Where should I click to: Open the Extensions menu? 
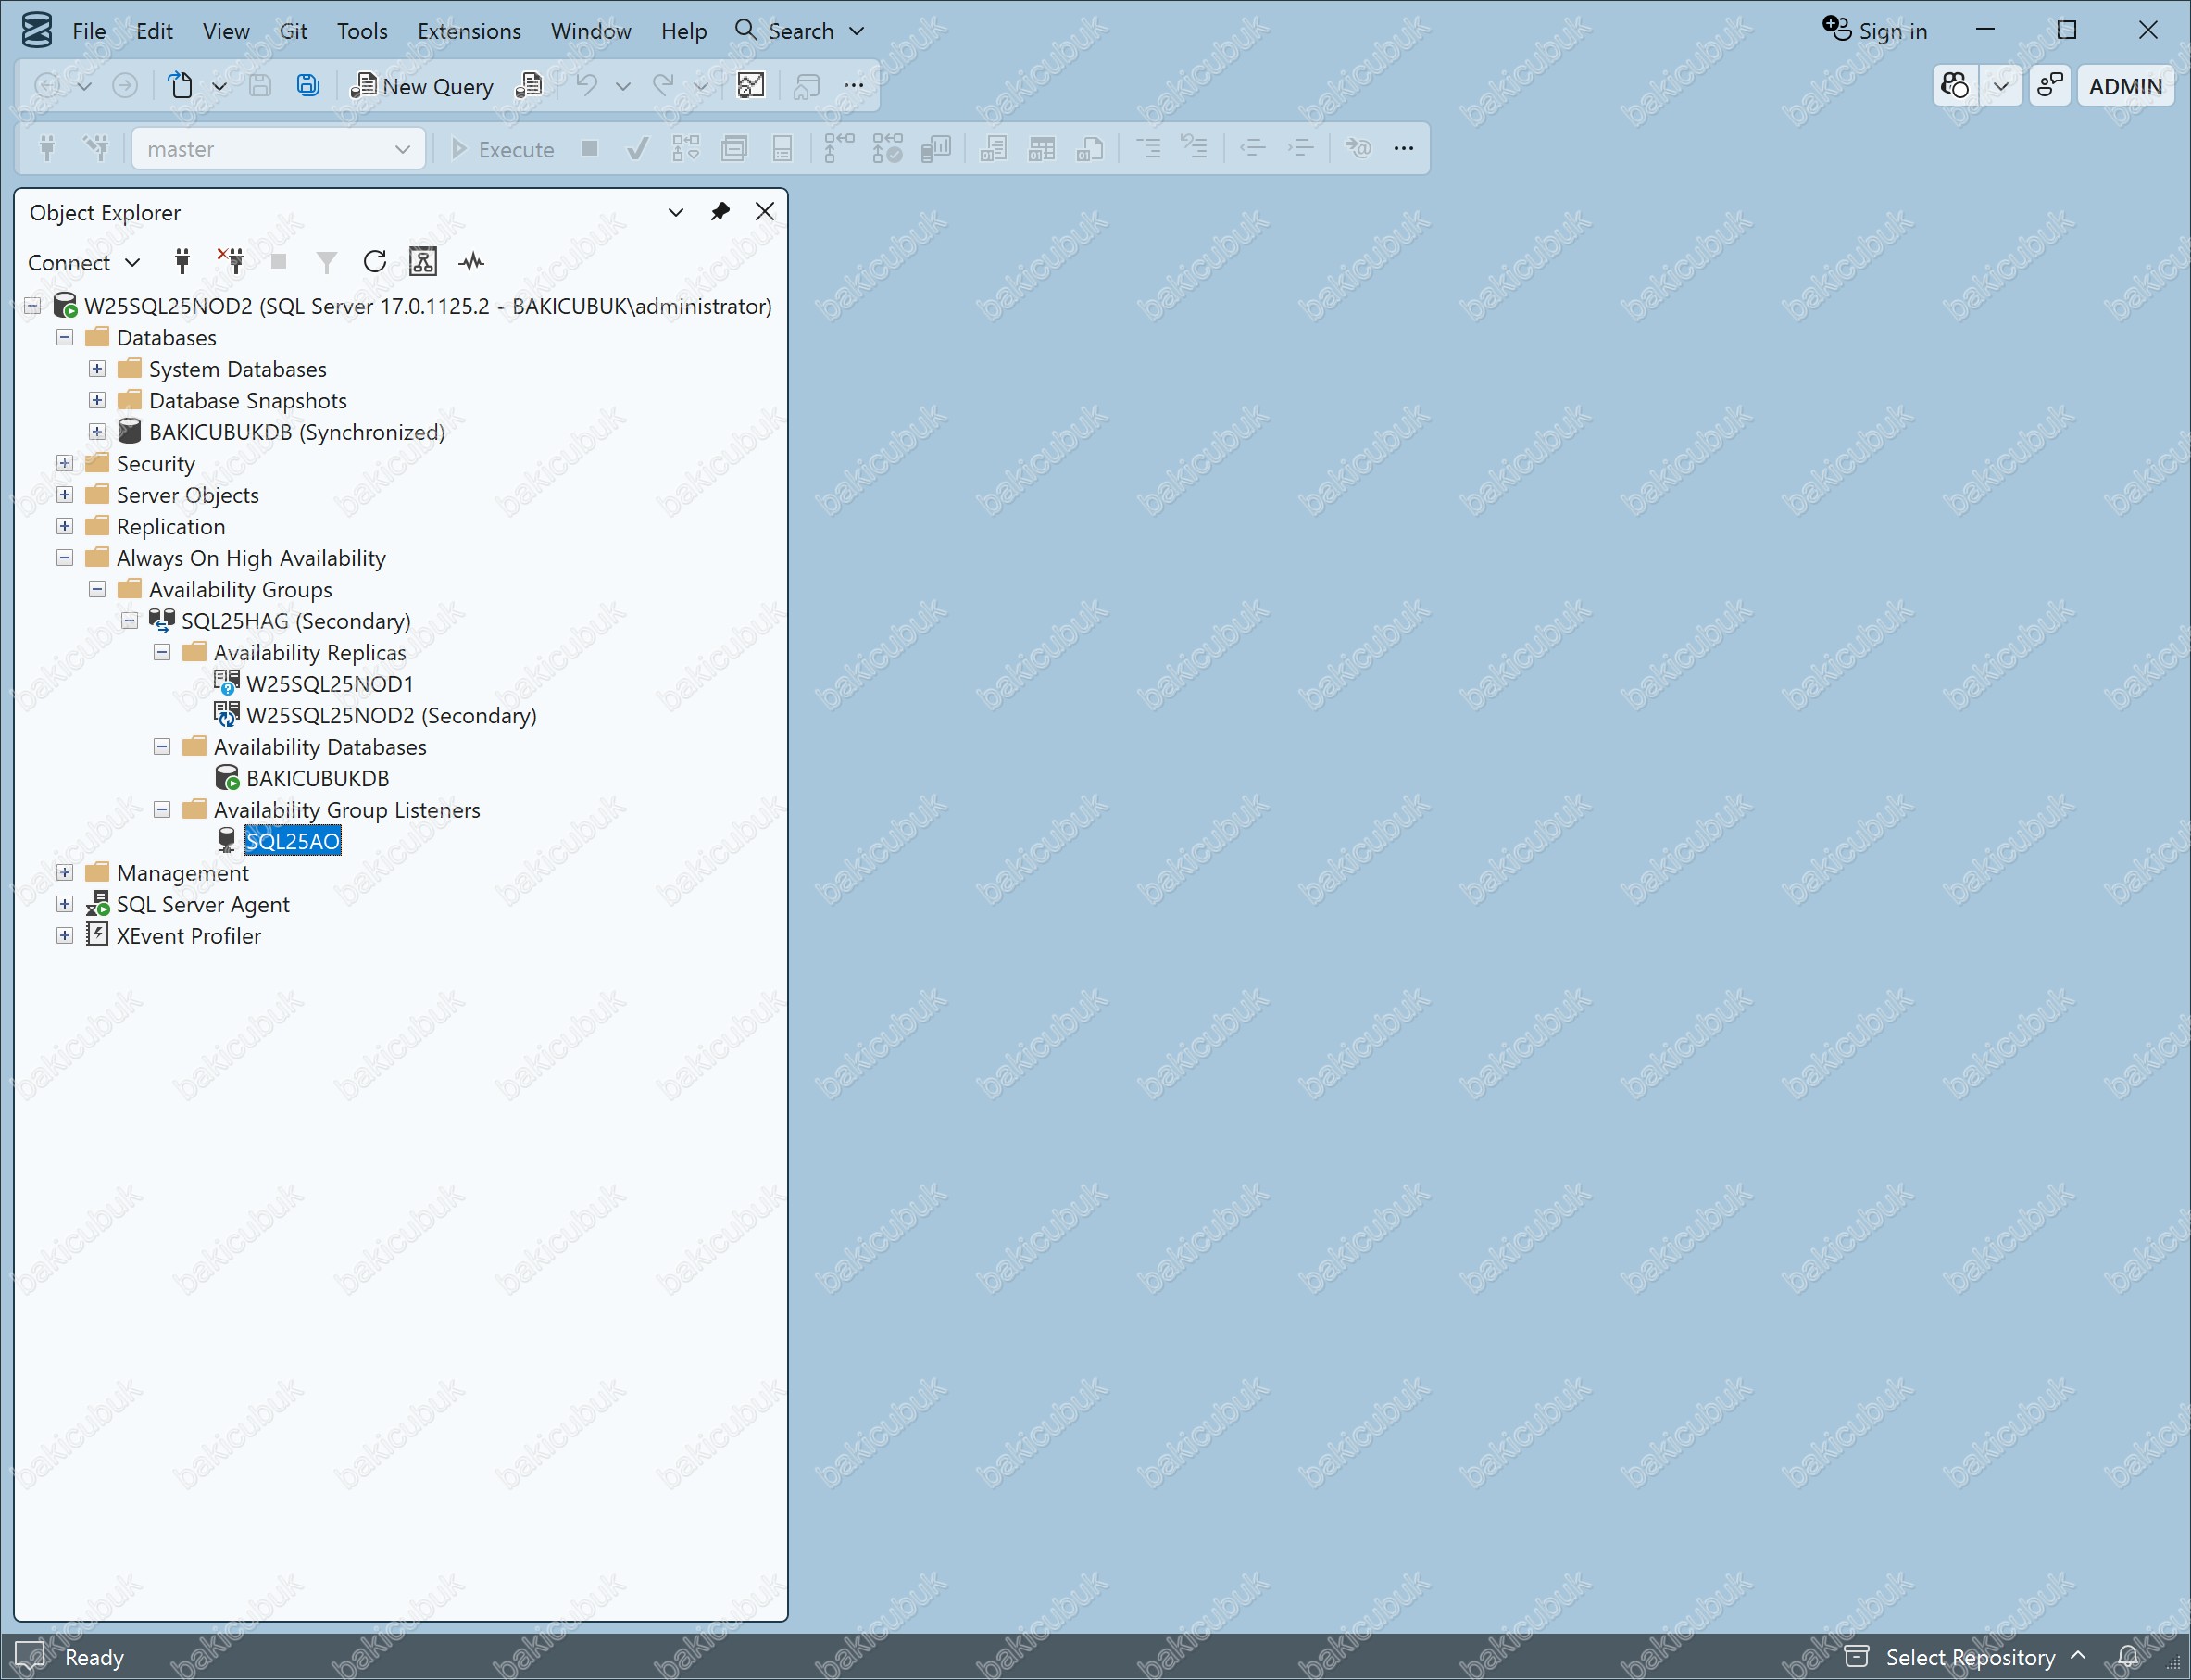tap(469, 31)
